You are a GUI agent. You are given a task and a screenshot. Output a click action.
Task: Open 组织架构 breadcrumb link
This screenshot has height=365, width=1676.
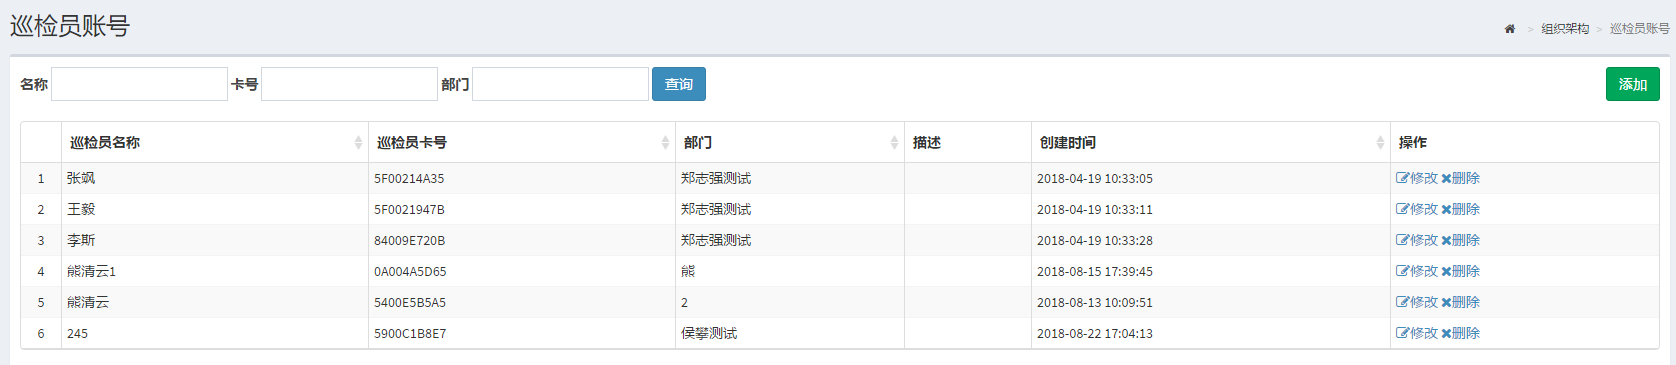pyautogui.click(x=1565, y=29)
